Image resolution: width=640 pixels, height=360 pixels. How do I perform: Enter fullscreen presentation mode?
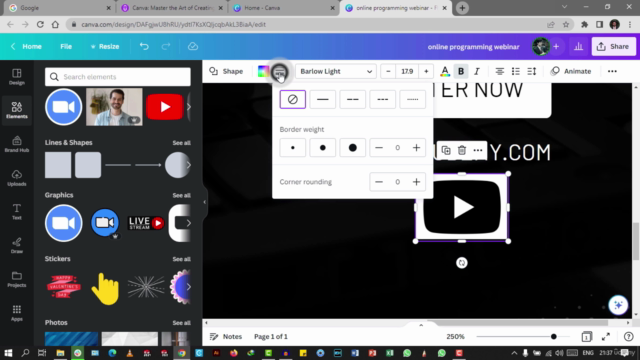(x=606, y=337)
